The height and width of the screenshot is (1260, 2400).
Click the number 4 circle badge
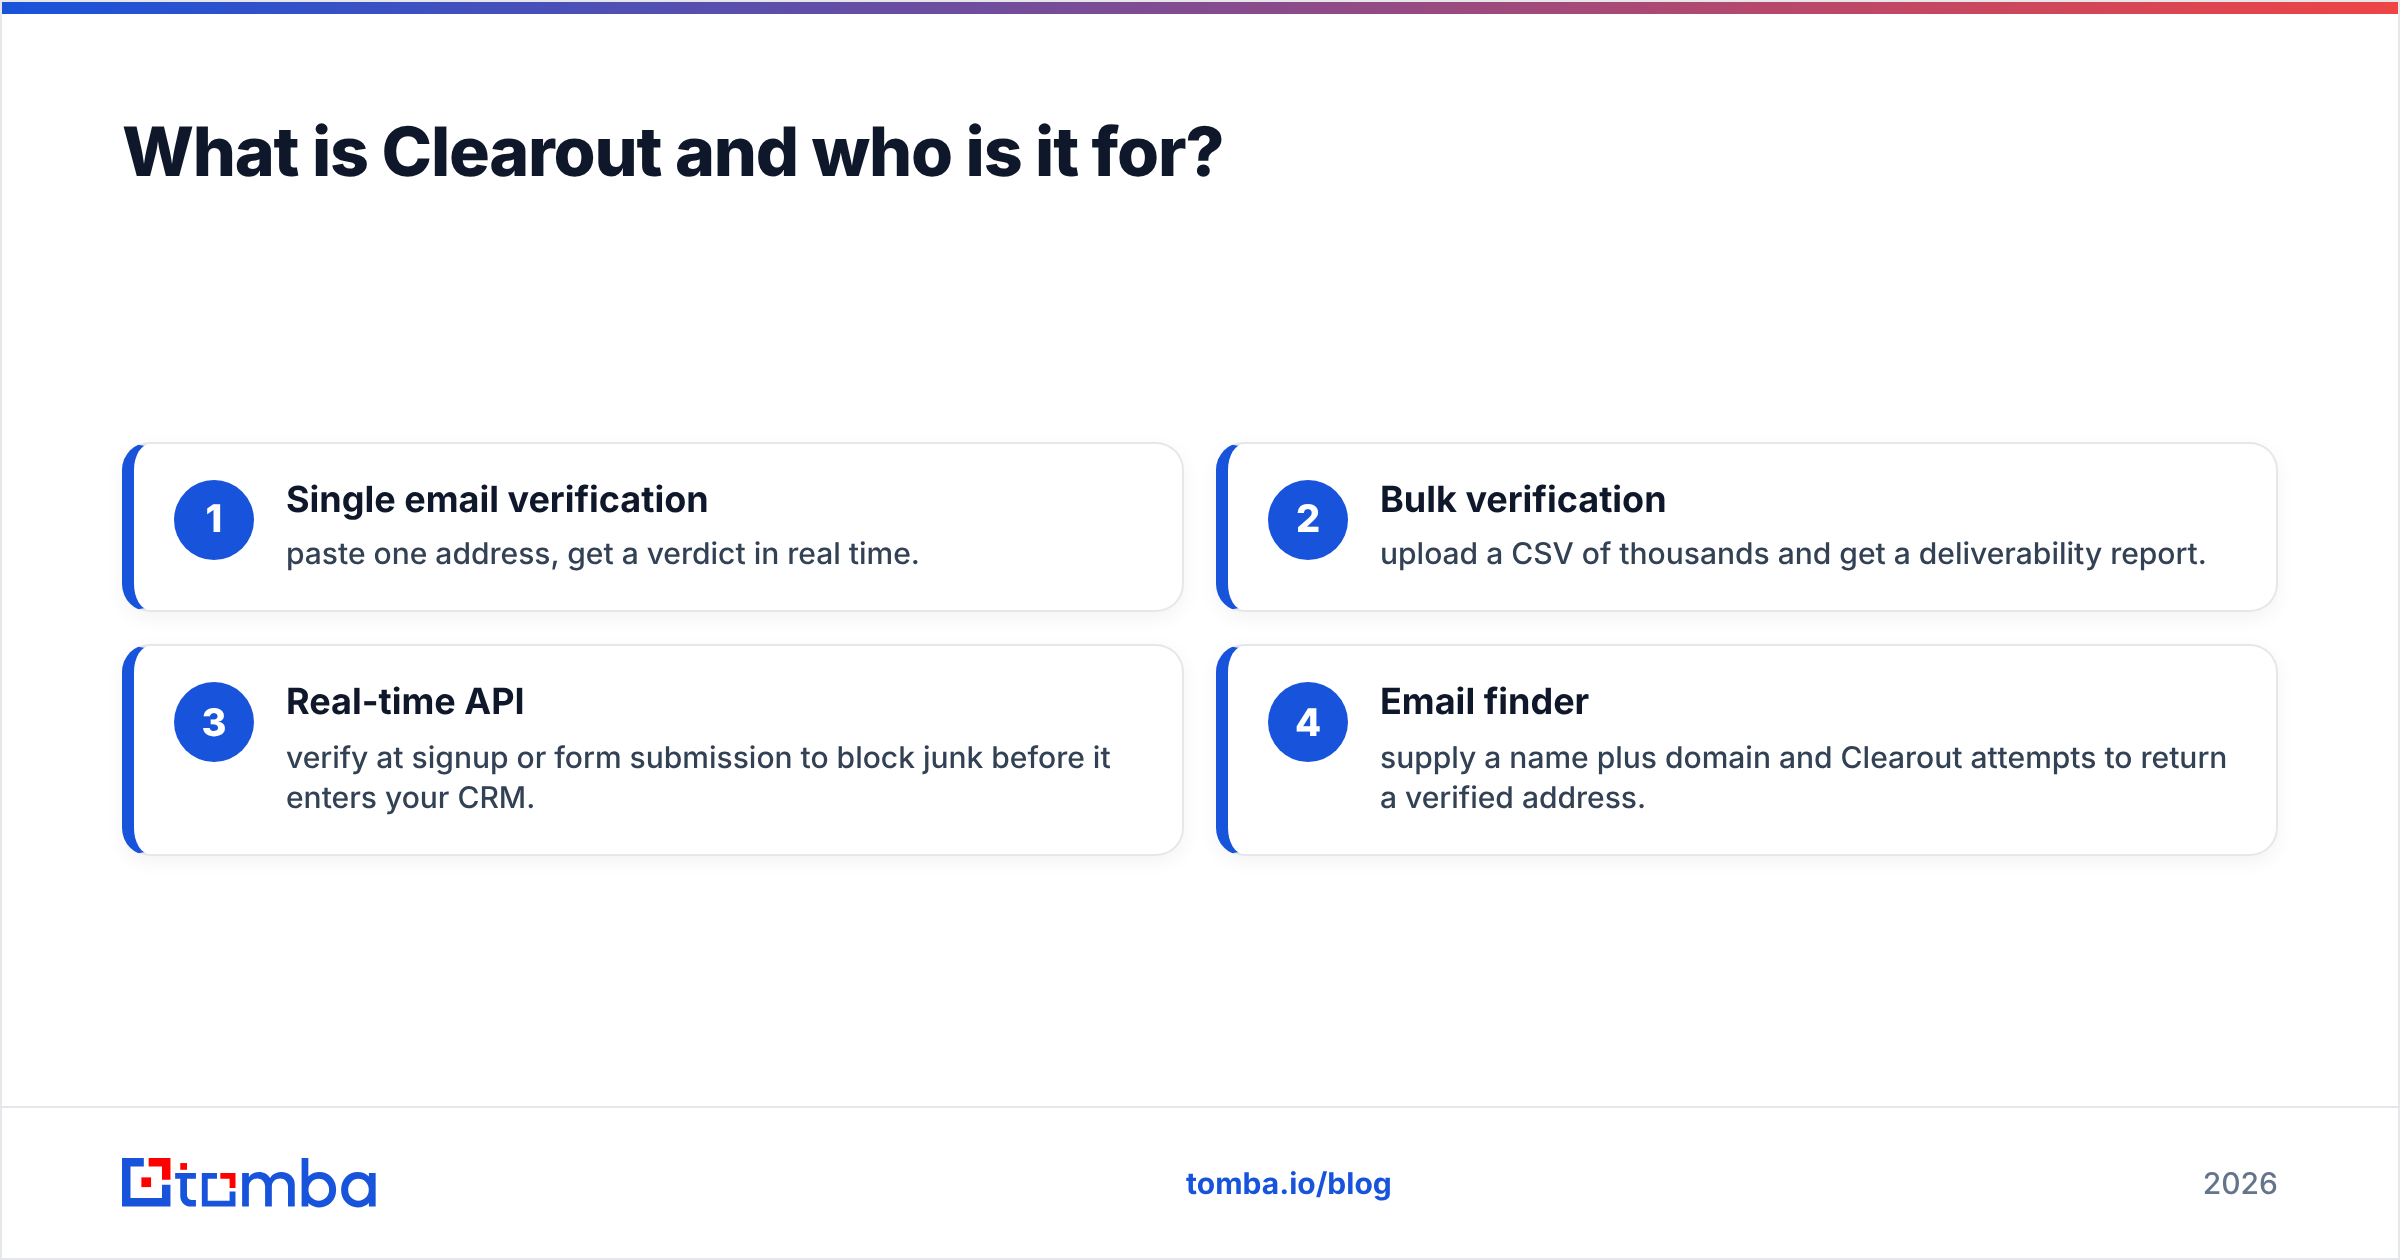[1308, 722]
